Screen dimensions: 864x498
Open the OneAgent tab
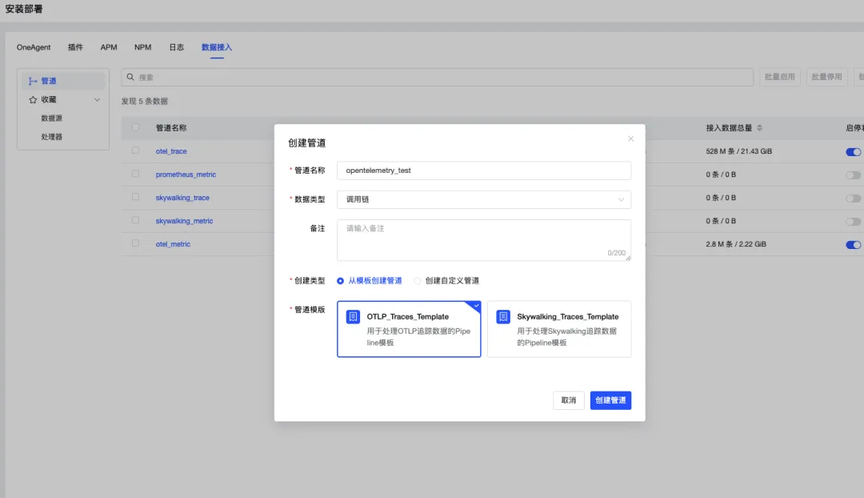pos(33,47)
